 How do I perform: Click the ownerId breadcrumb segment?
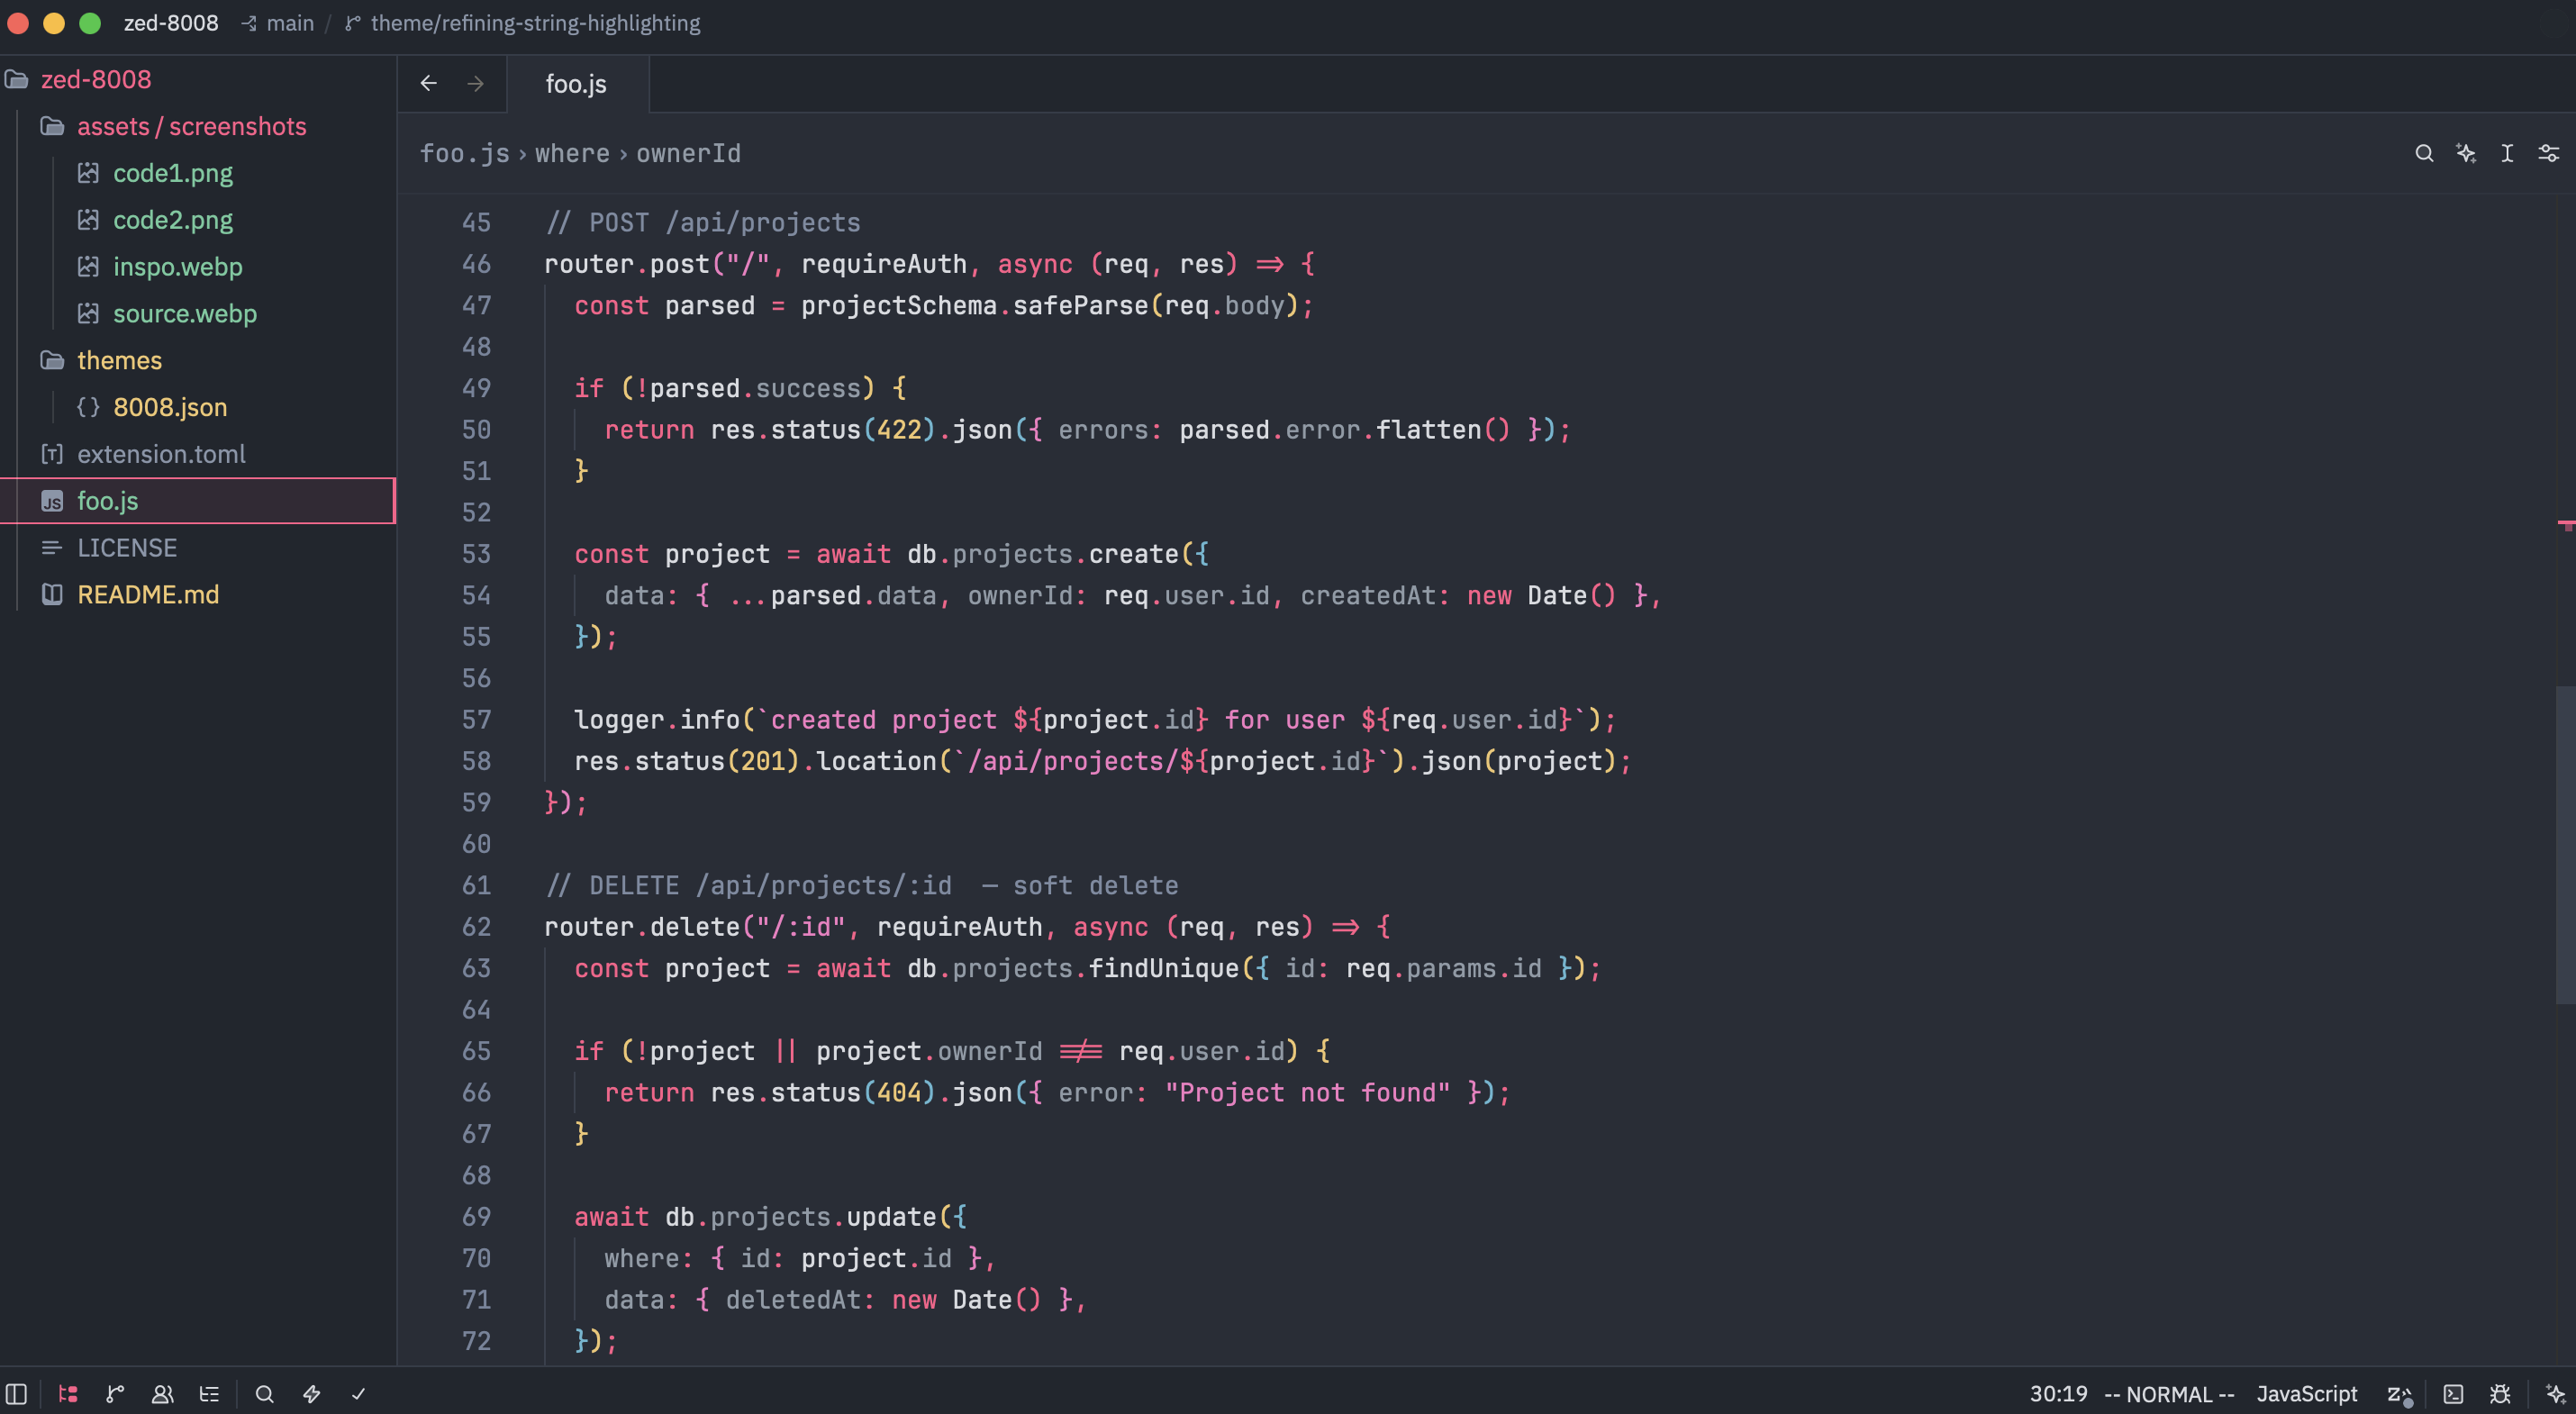(688, 153)
